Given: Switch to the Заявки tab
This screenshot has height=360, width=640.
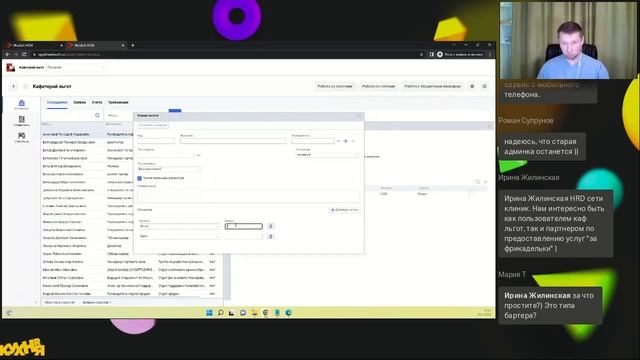Looking at the screenshot, I should tap(80, 102).
